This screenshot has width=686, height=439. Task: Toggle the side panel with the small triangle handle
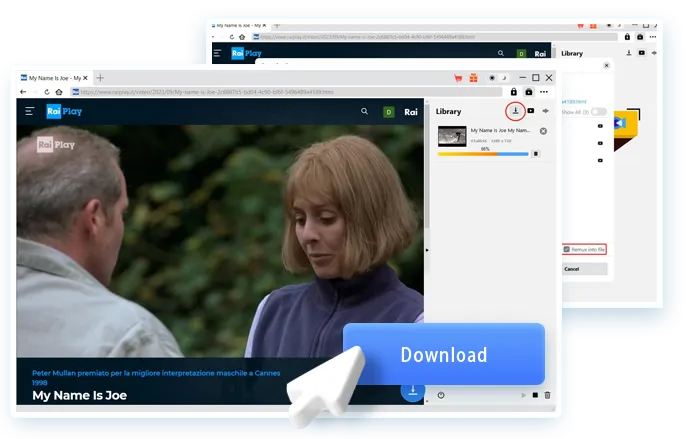pos(427,250)
